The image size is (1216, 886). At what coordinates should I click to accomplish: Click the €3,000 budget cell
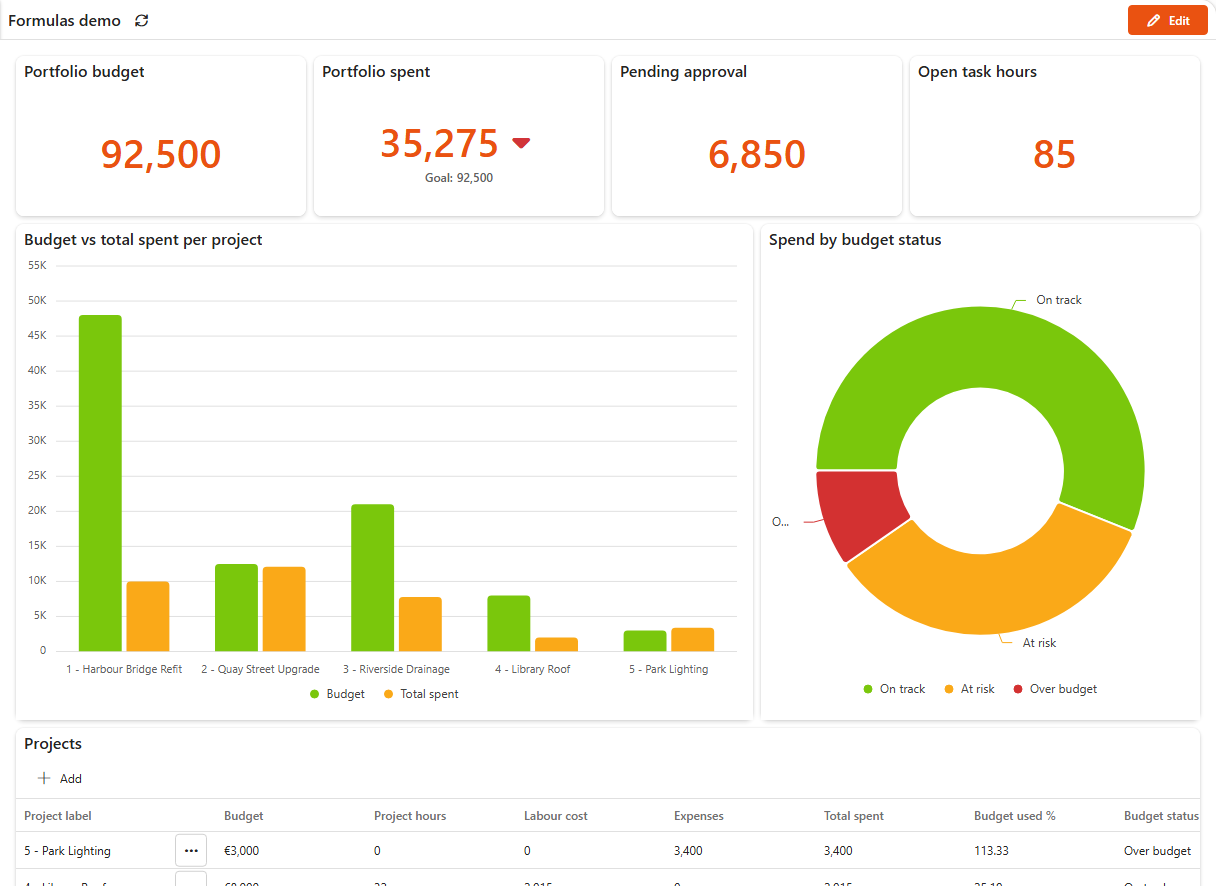pyautogui.click(x=242, y=851)
